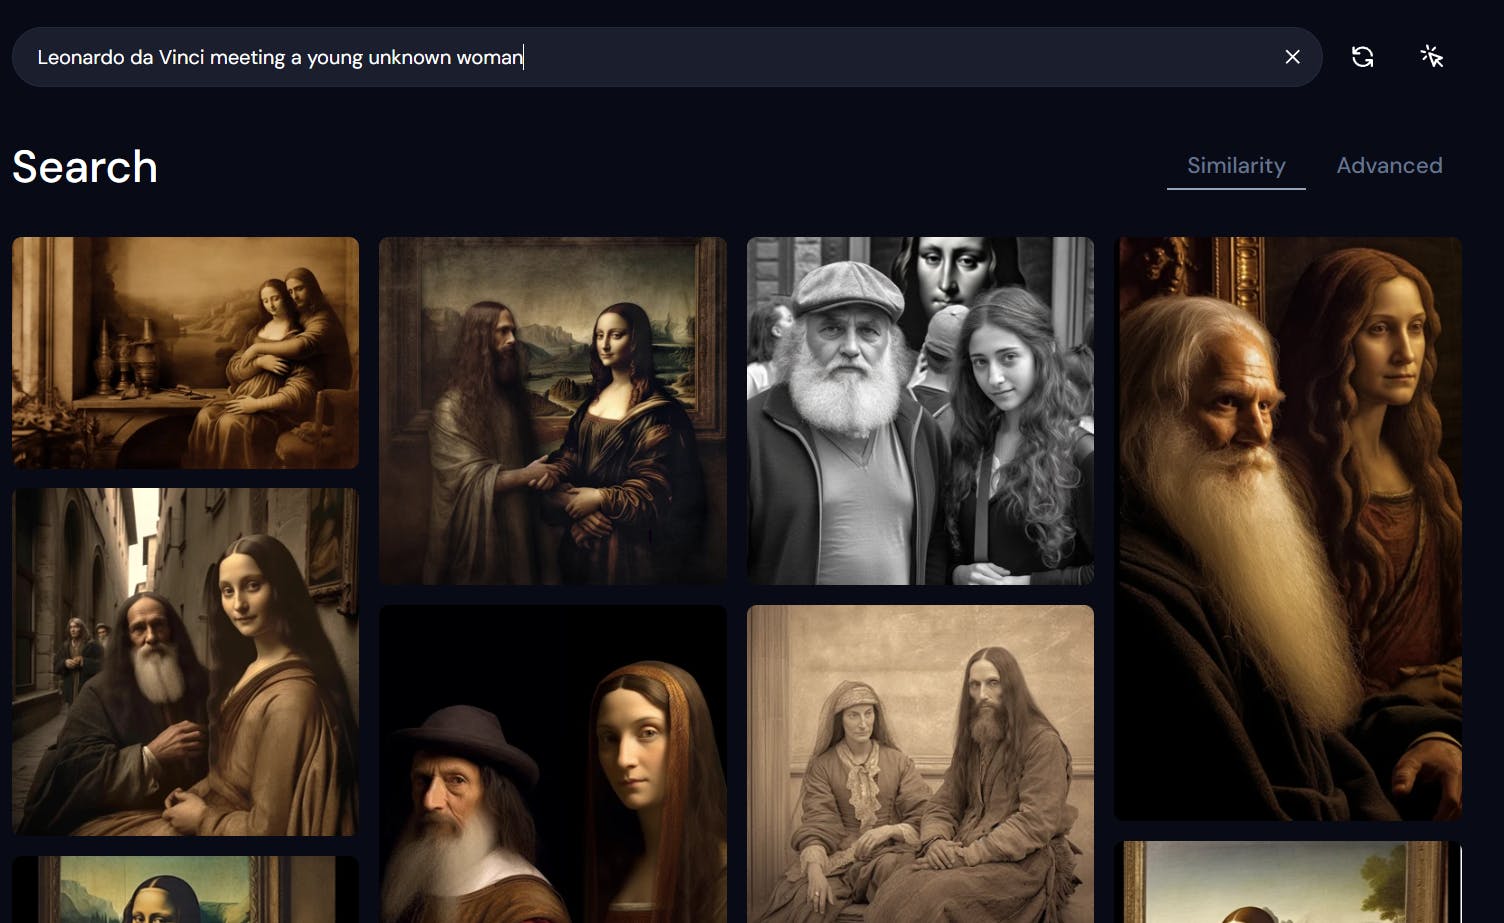
Task: Open sepia photo of seated couple
Action: 920,764
